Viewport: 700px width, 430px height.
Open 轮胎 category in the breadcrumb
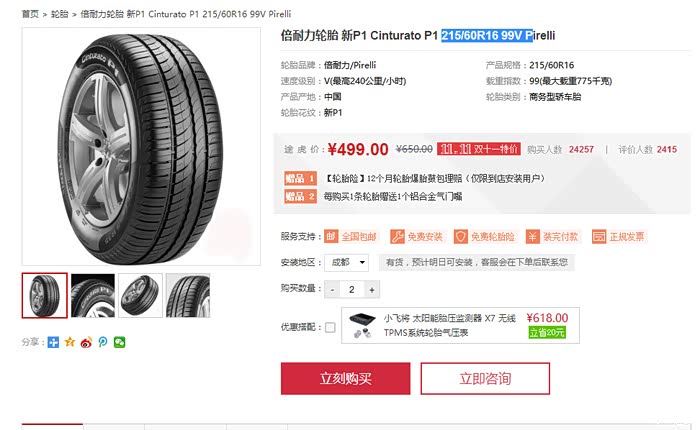pos(59,14)
